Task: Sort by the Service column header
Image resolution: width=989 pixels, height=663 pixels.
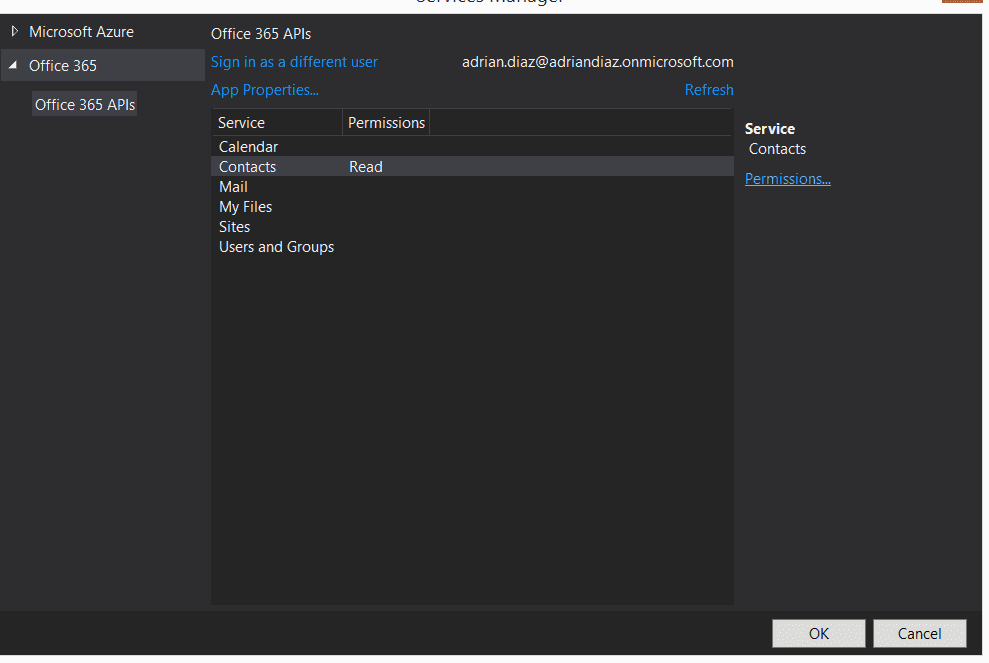Action: coord(277,122)
